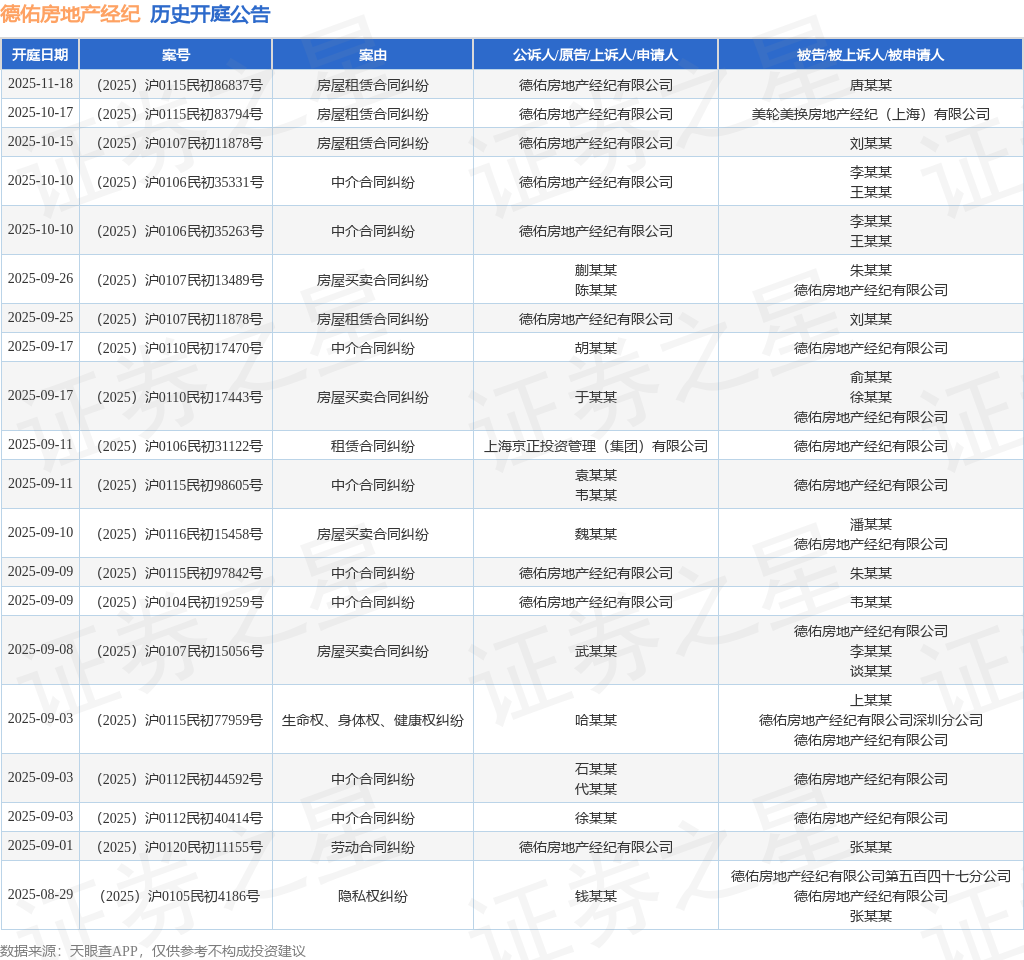Select the date 2025-11-18
This screenshot has height=960, width=1024.
(40, 84)
